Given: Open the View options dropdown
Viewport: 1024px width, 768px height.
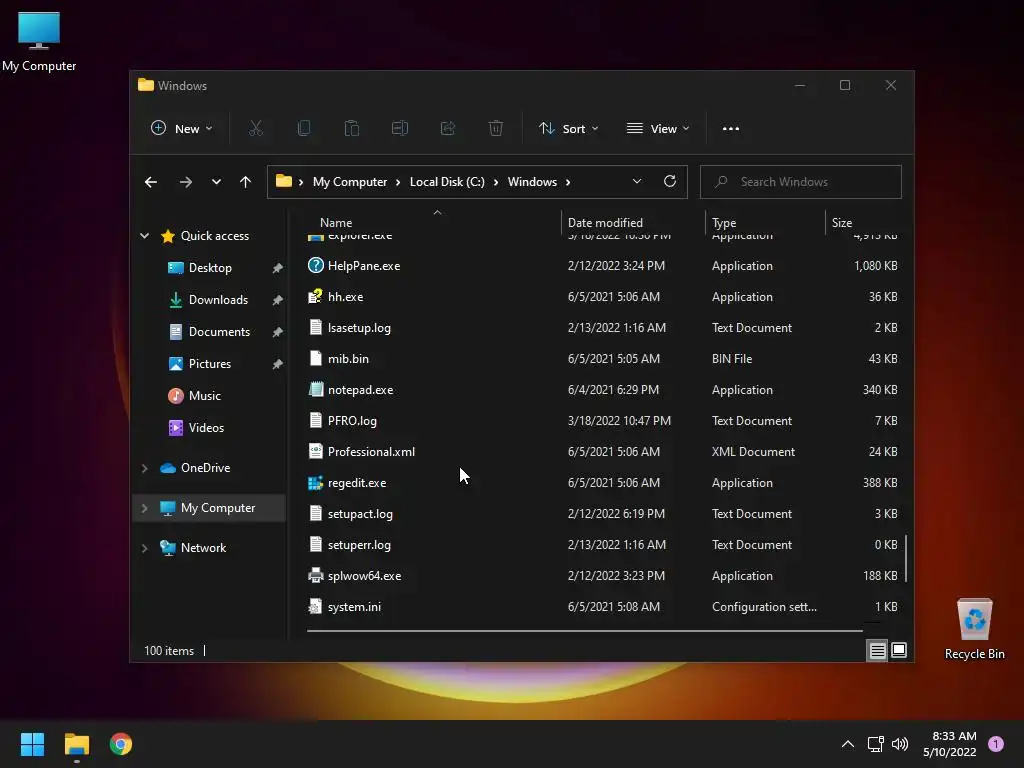Looking at the screenshot, I should point(658,129).
